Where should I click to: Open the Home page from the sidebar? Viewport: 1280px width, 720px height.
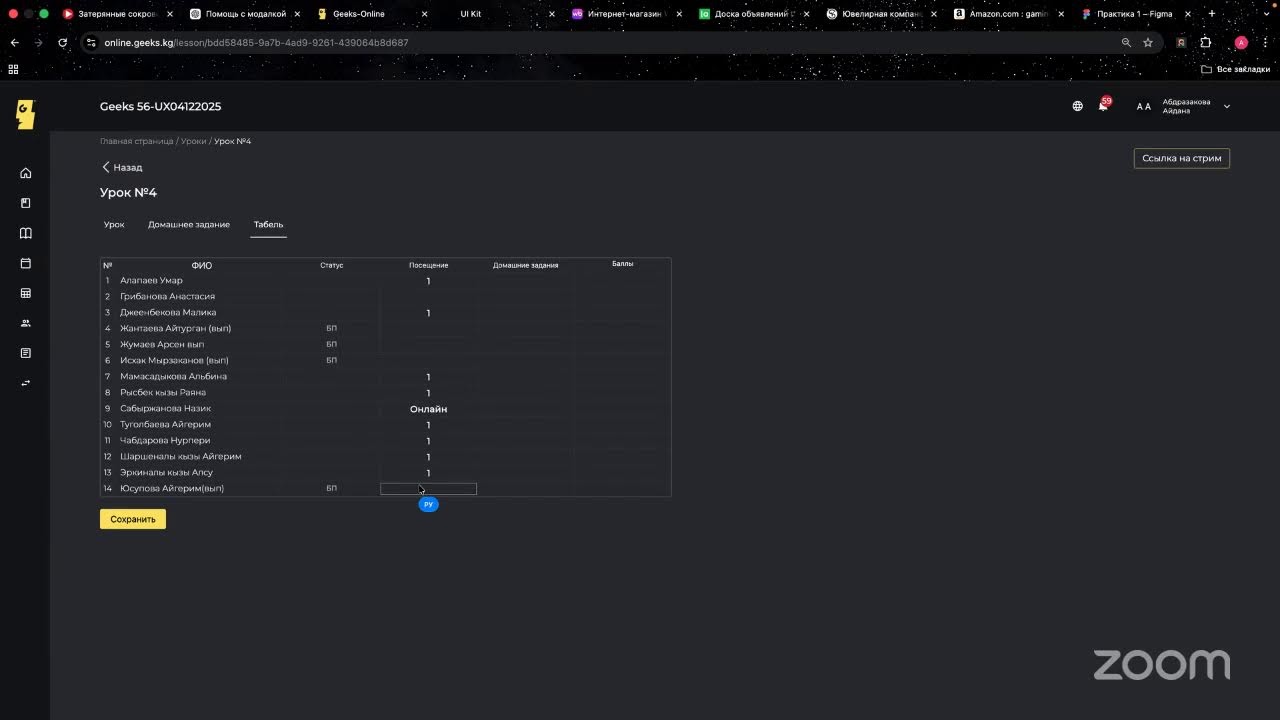pyautogui.click(x=26, y=173)
